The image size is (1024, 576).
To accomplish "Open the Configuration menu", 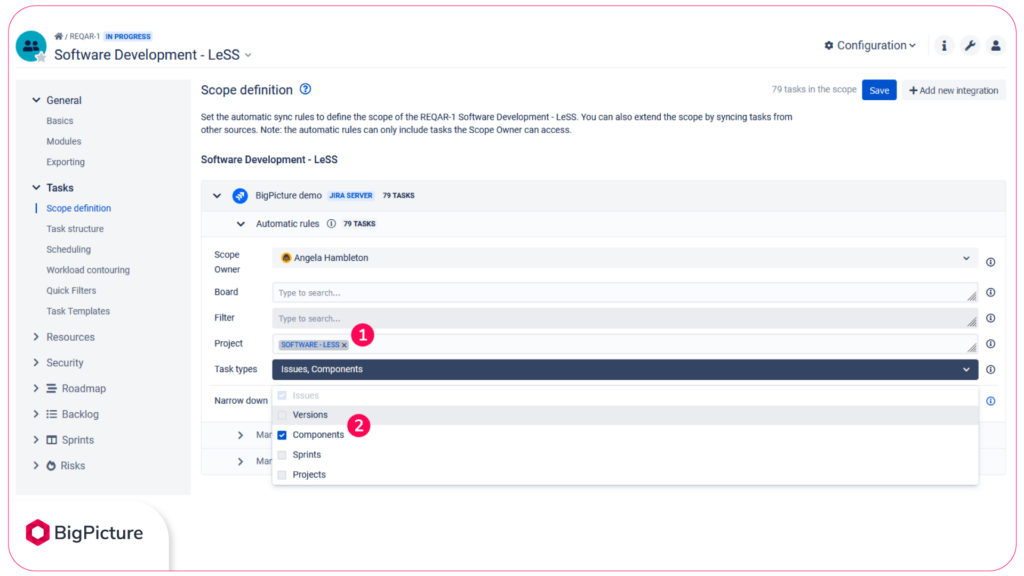I will click(868, 45).
